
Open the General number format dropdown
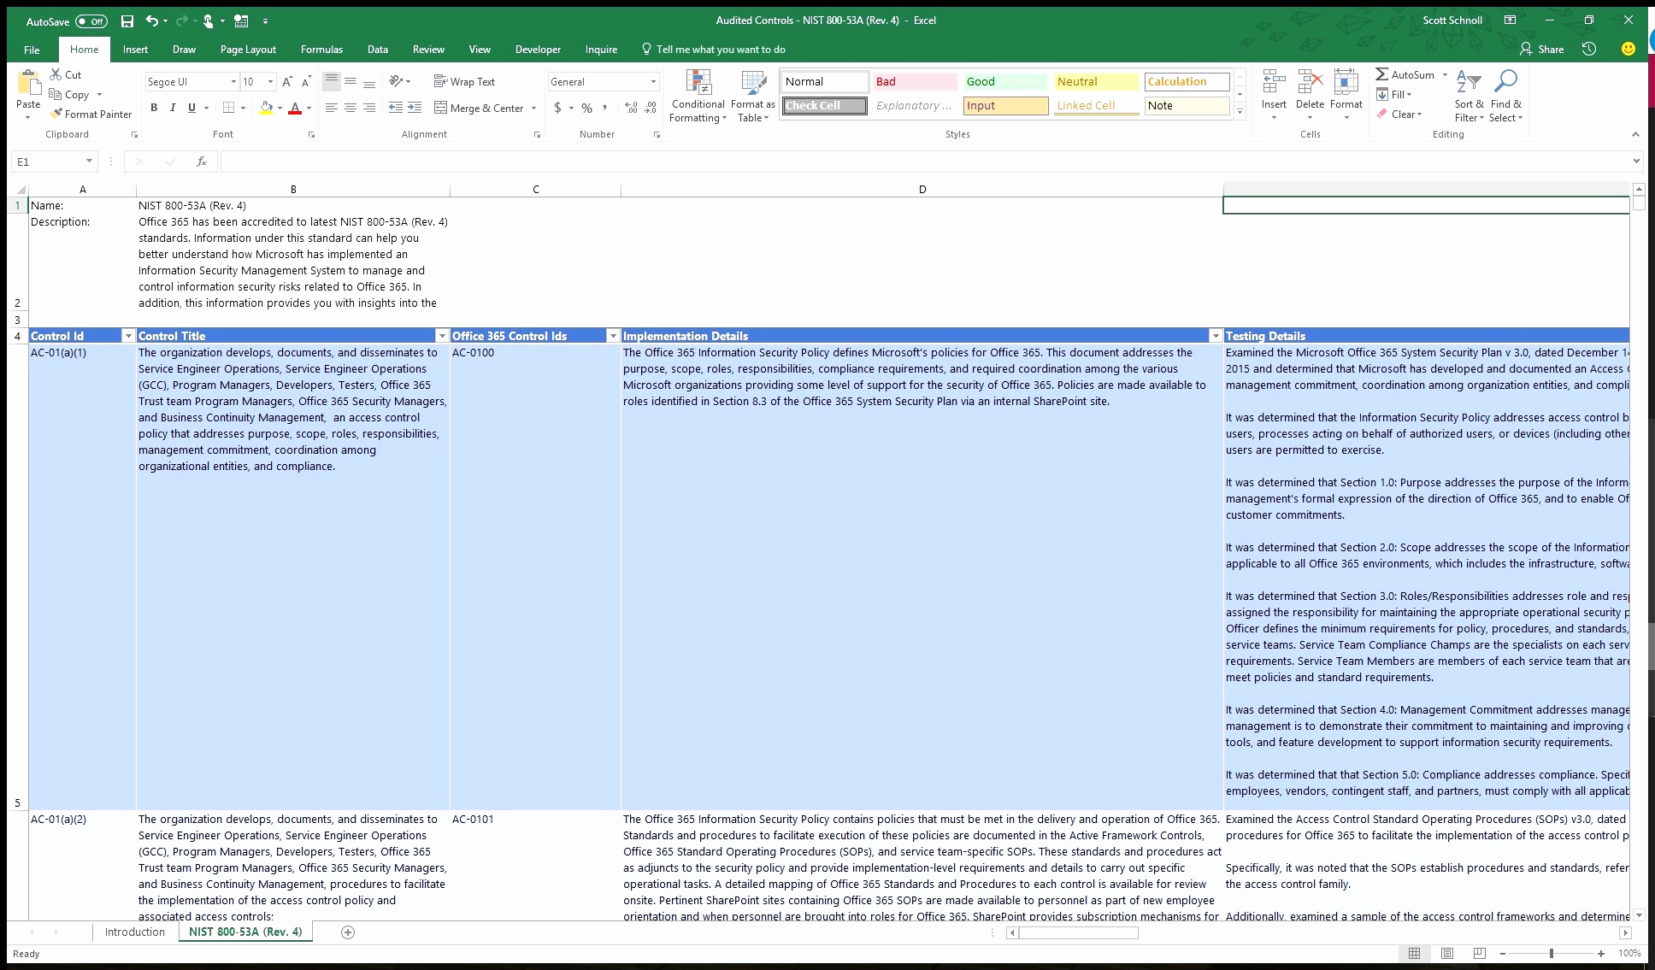click(652, 81)
